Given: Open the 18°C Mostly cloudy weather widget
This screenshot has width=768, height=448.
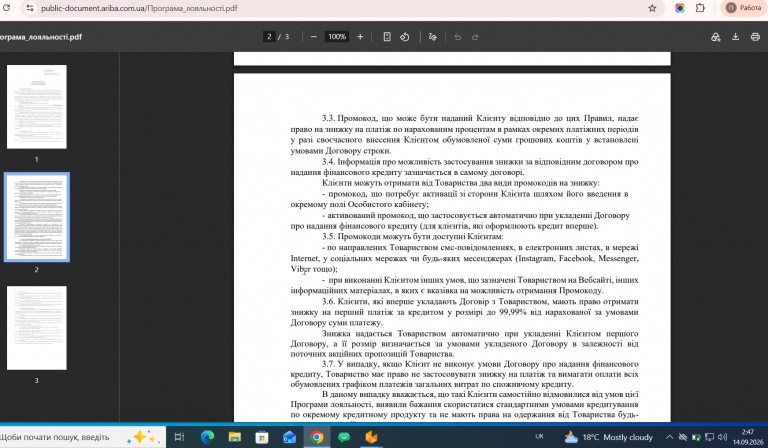Looking at the screenshot, I should pyautogui.click(x=608, y=437).
